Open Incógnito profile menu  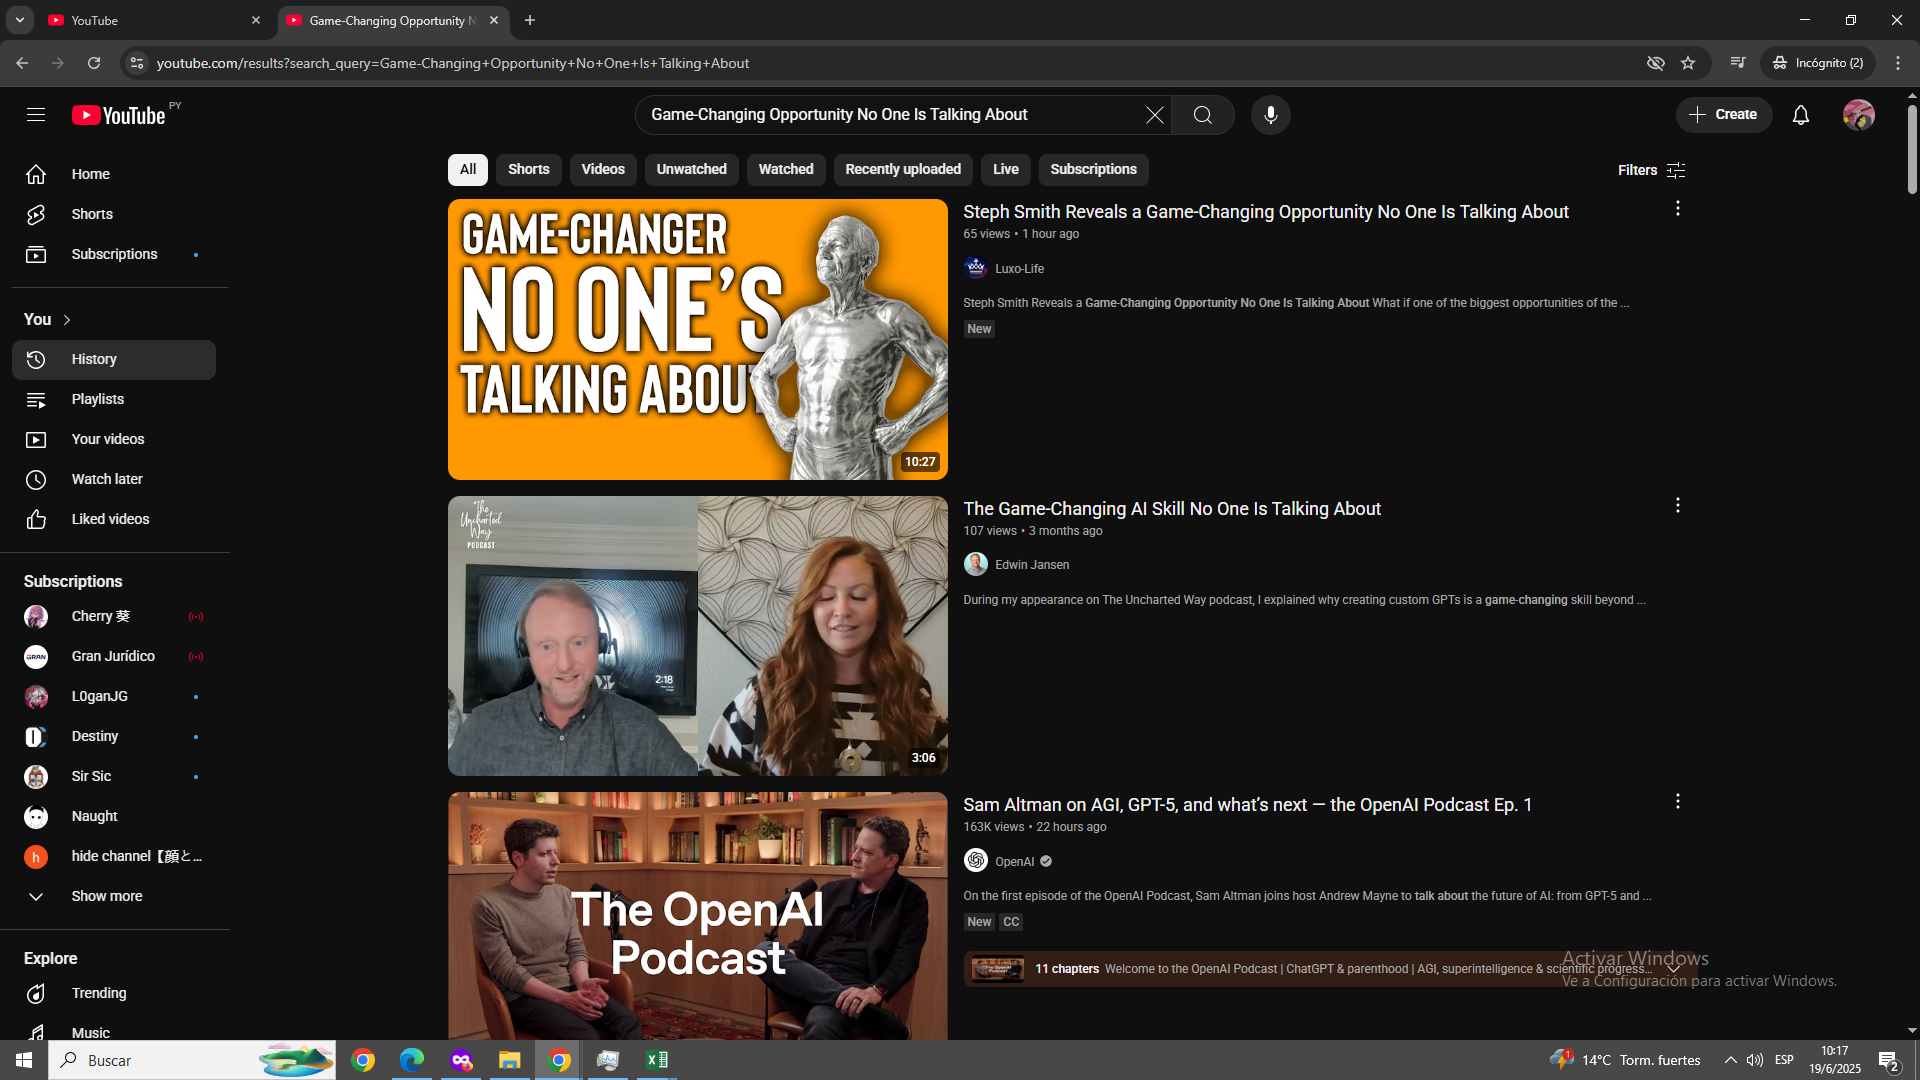tap(1819, 63)
